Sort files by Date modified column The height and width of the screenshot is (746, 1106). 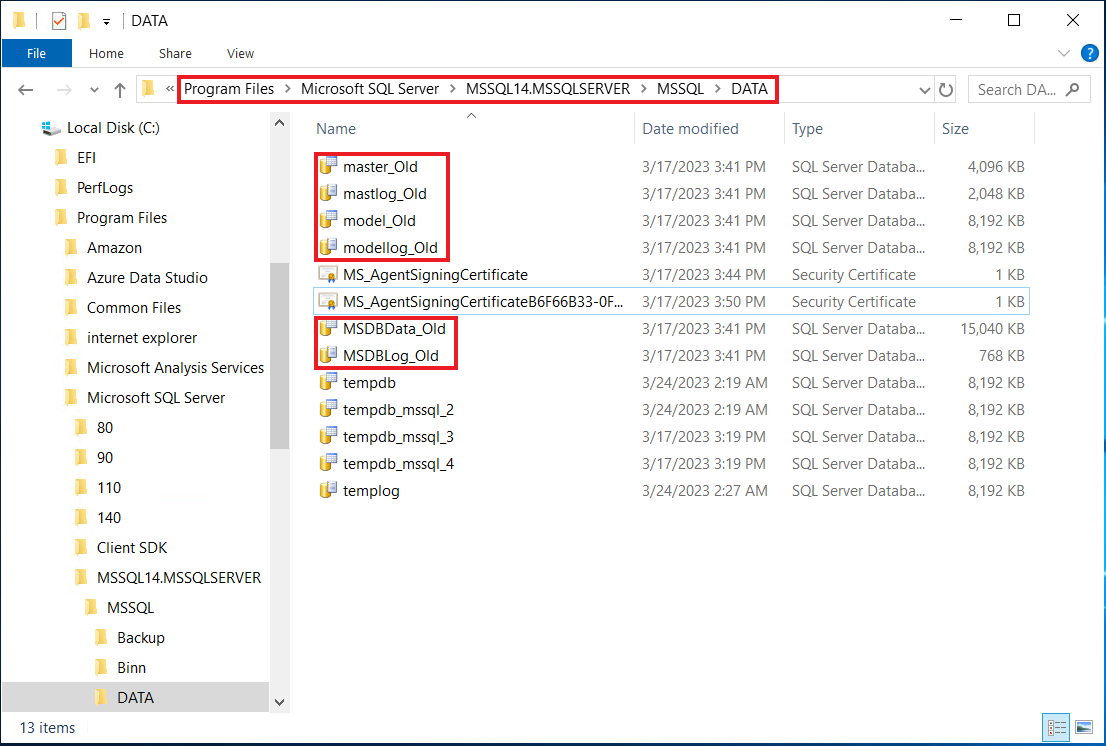pos(690,128)
